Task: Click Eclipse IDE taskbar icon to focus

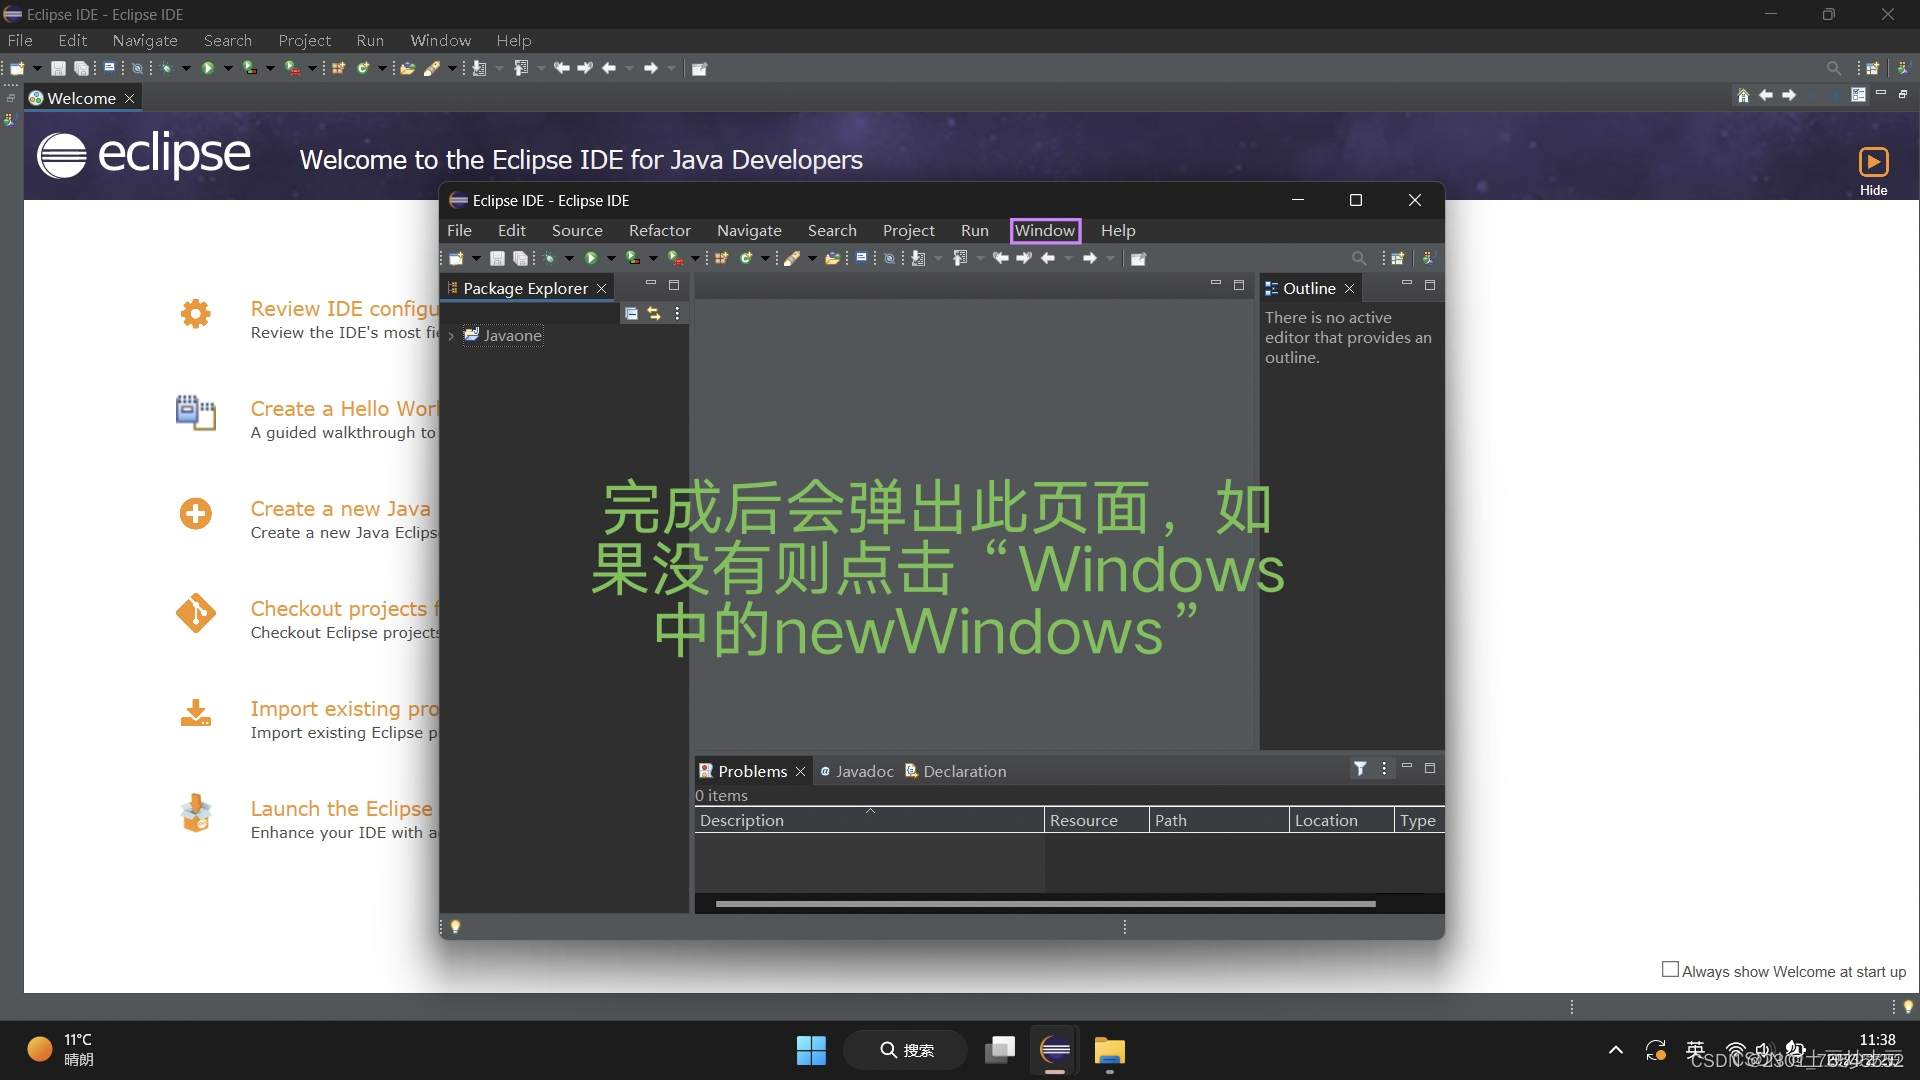Action: click(x=1056, y=1050)
